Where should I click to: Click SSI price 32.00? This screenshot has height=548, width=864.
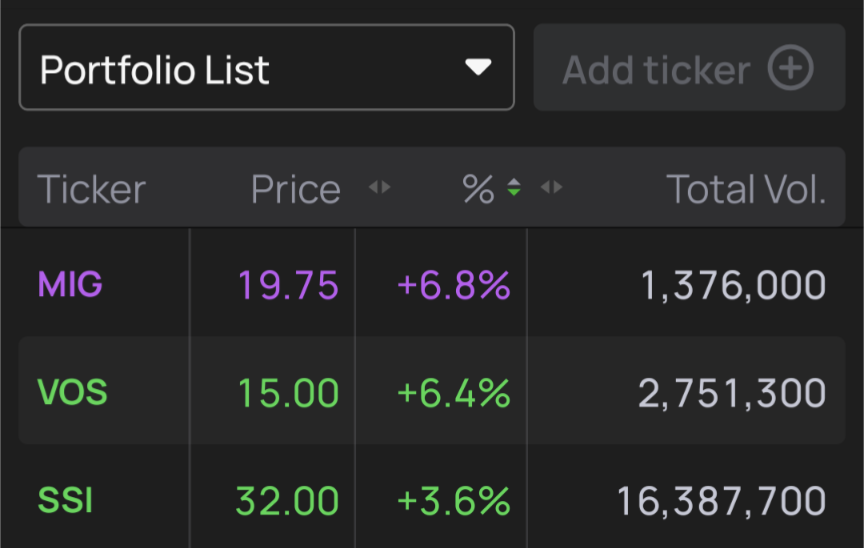tap(288, 500)
